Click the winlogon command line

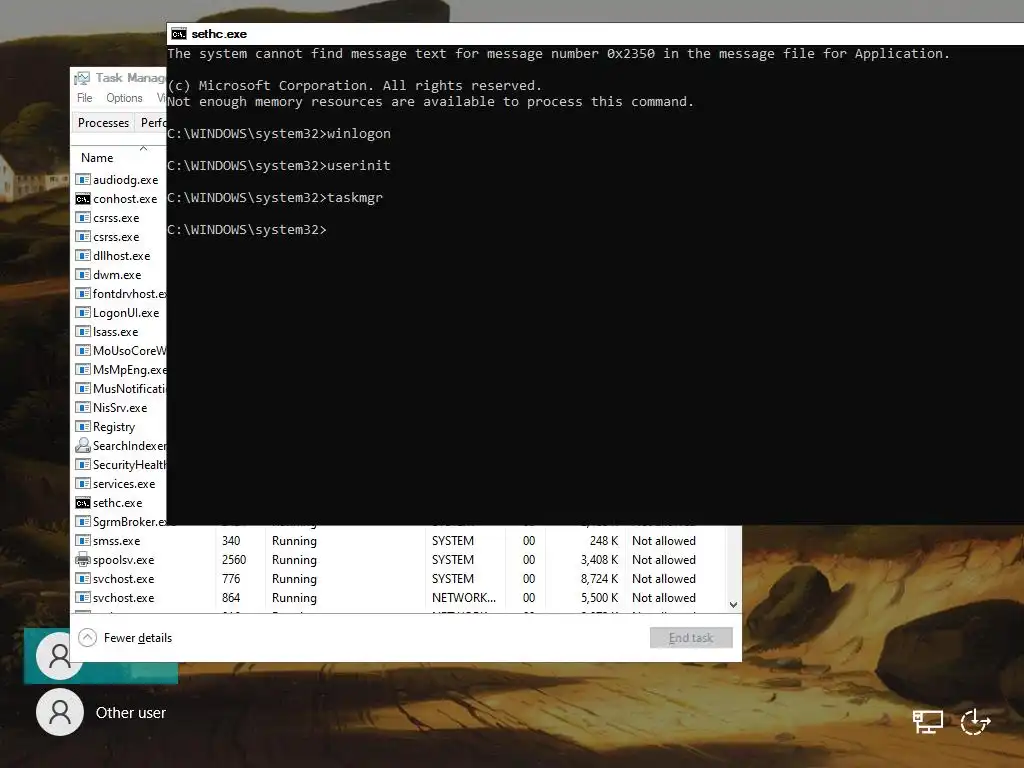pyautogui.click(x=279, y=134)
